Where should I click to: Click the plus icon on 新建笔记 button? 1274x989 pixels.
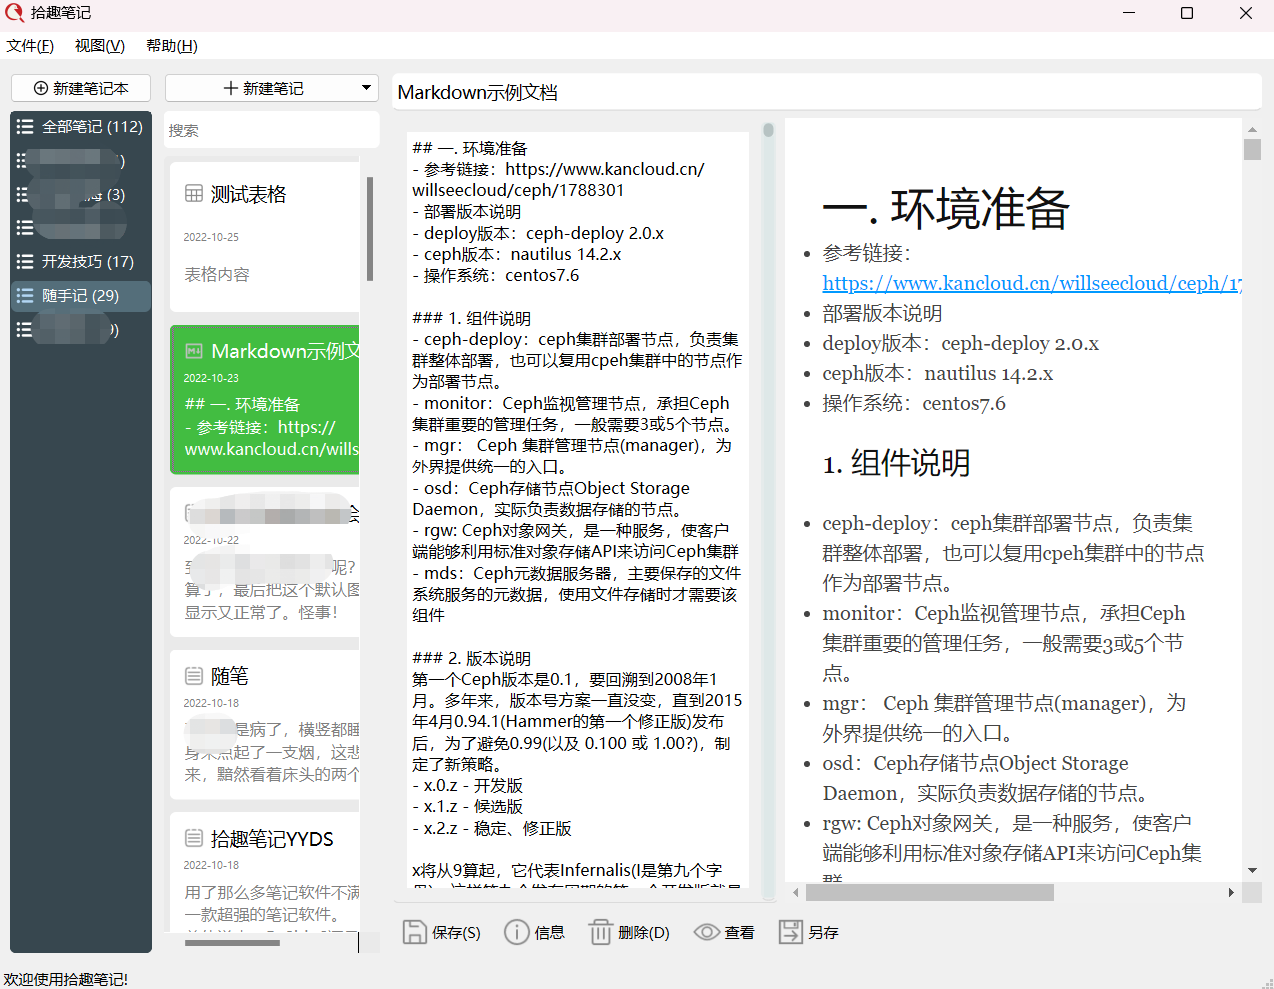pyautogui.click(x=231, y=88)
